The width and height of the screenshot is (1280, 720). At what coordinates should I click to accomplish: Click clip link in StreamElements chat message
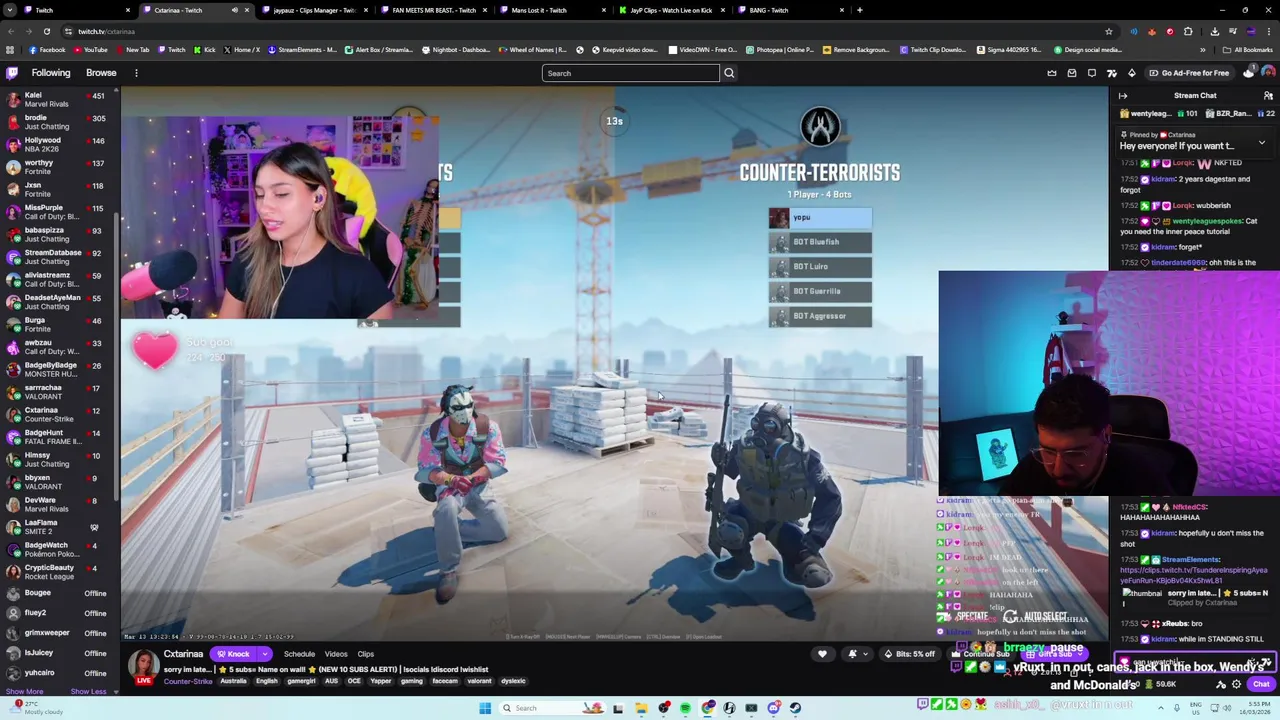(x=1194, y=575)
